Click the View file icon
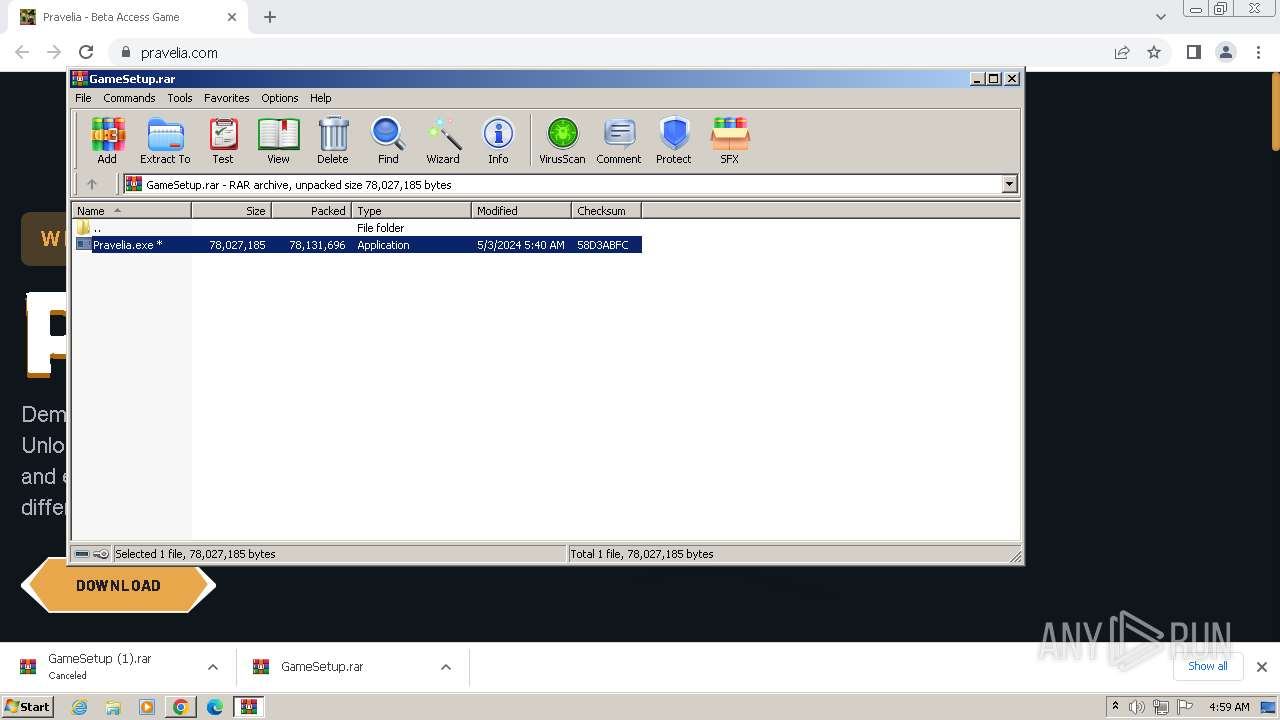1280x720 pixels. [x=278, y=140]
